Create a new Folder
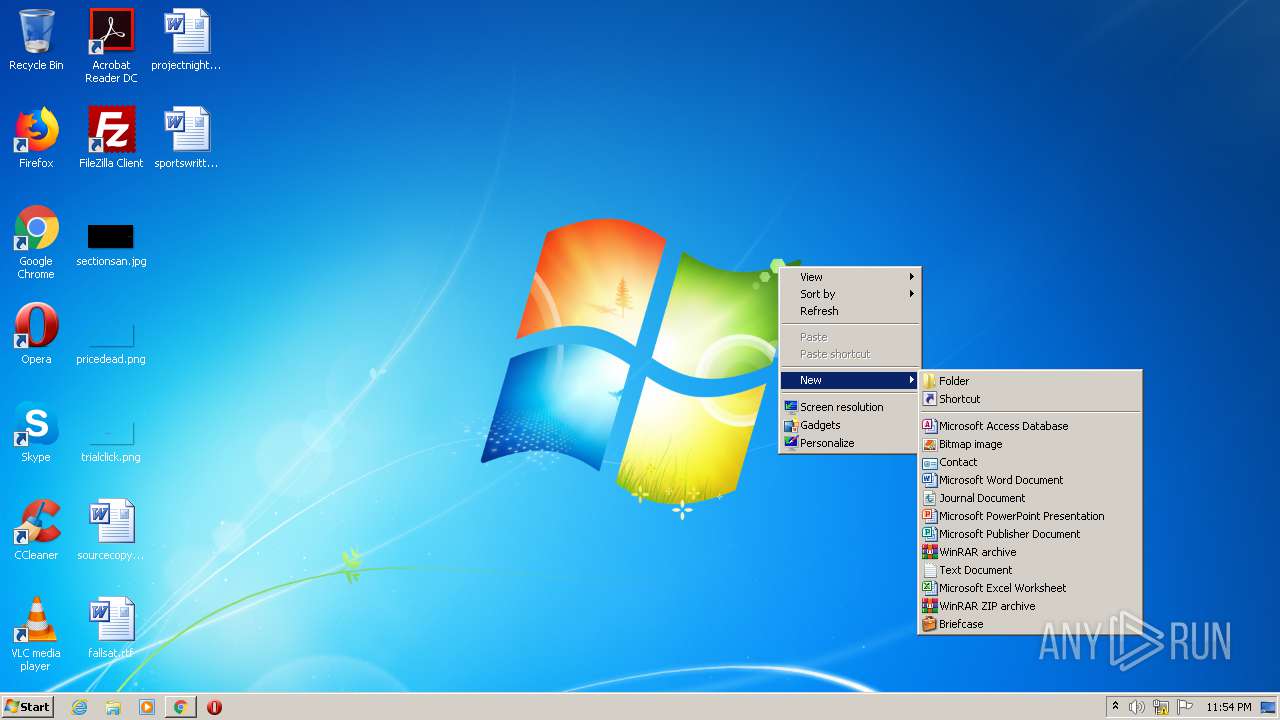 1030,381
